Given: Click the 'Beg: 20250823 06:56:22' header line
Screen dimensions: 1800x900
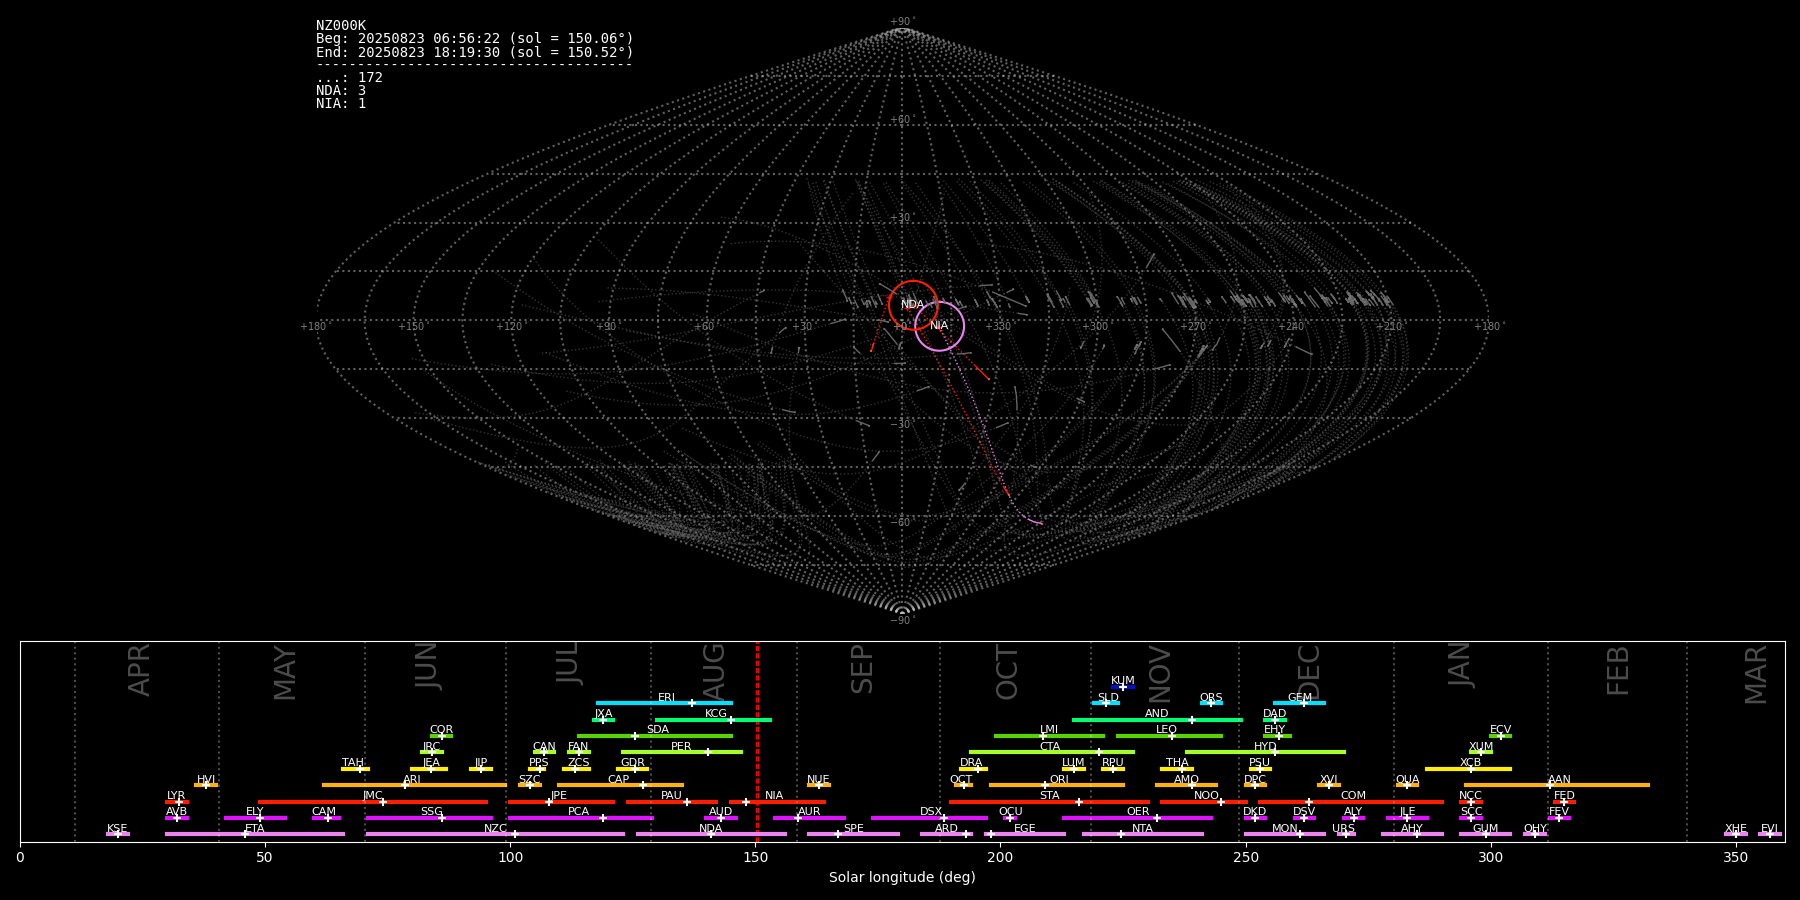Looking at the screenshot, I should tap(475, 39).
